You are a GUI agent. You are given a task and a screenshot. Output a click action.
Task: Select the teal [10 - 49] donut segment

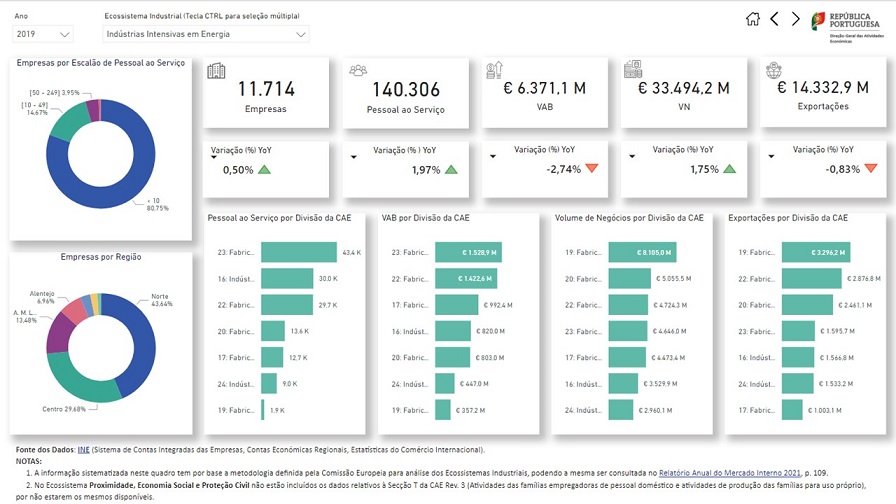70,122
